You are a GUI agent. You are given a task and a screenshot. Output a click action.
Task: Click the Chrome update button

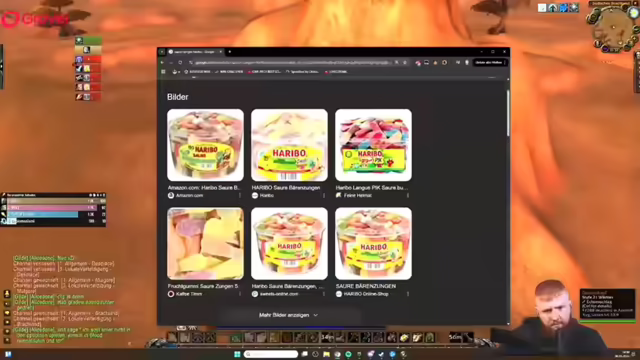pos(490,62)
